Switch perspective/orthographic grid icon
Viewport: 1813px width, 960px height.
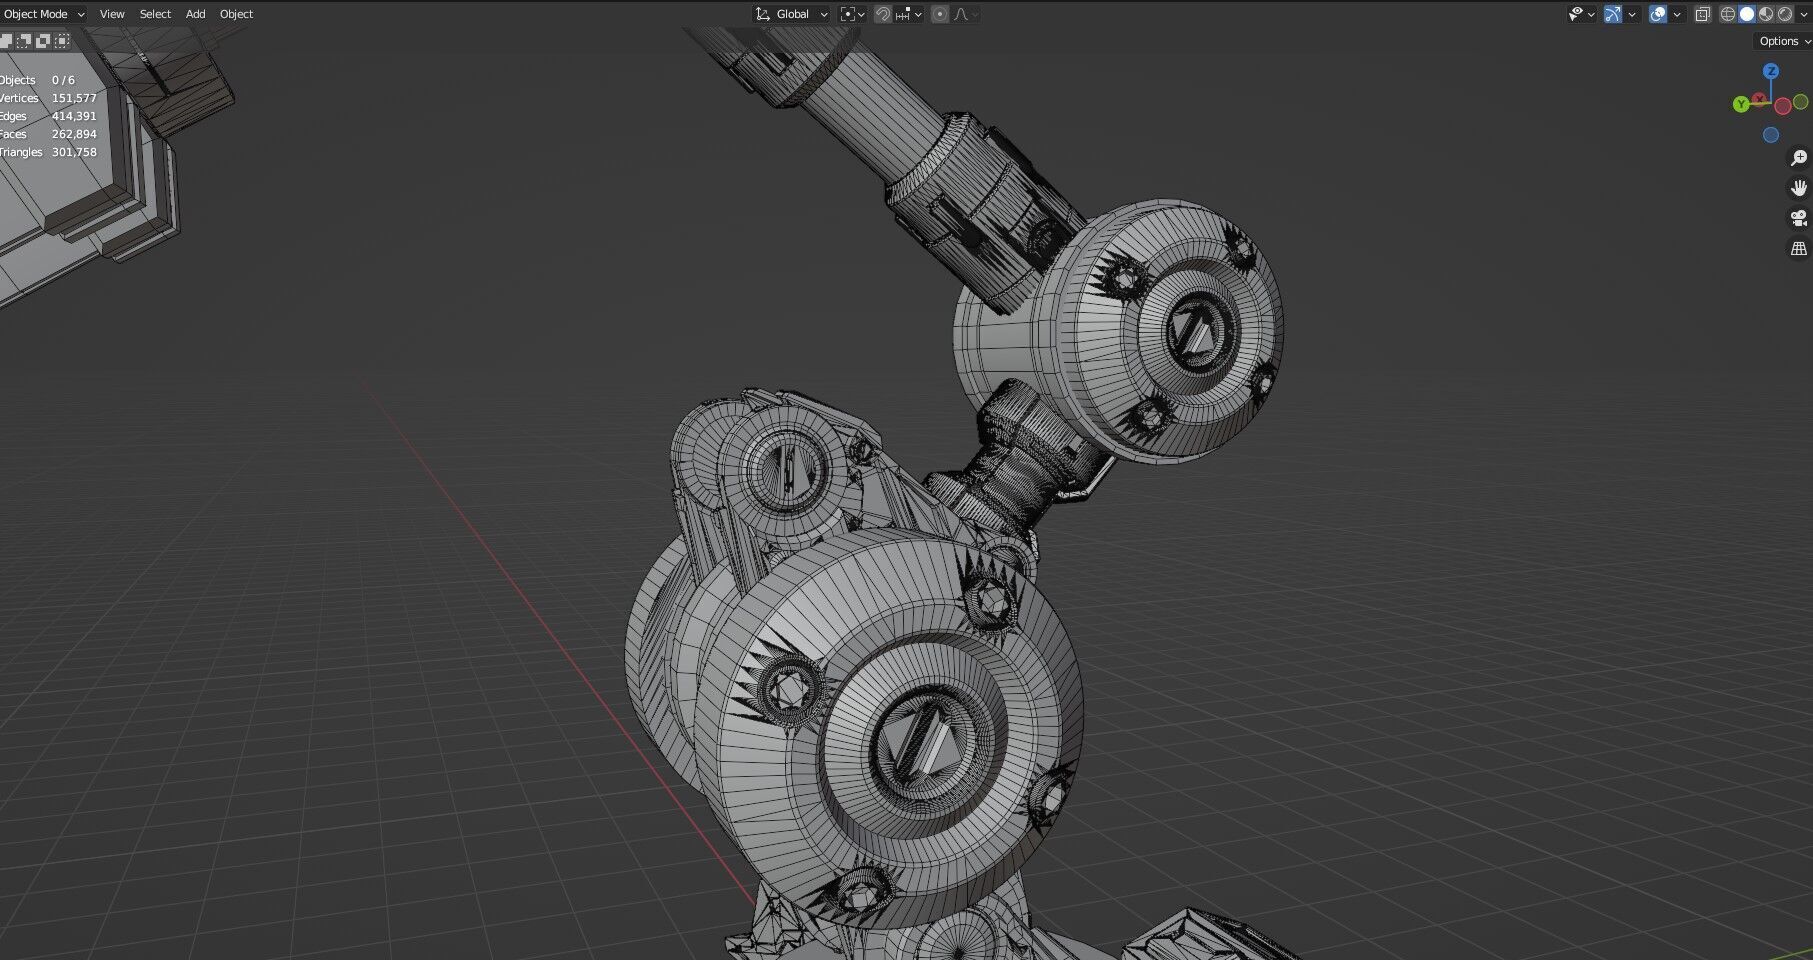(1798, 248)
